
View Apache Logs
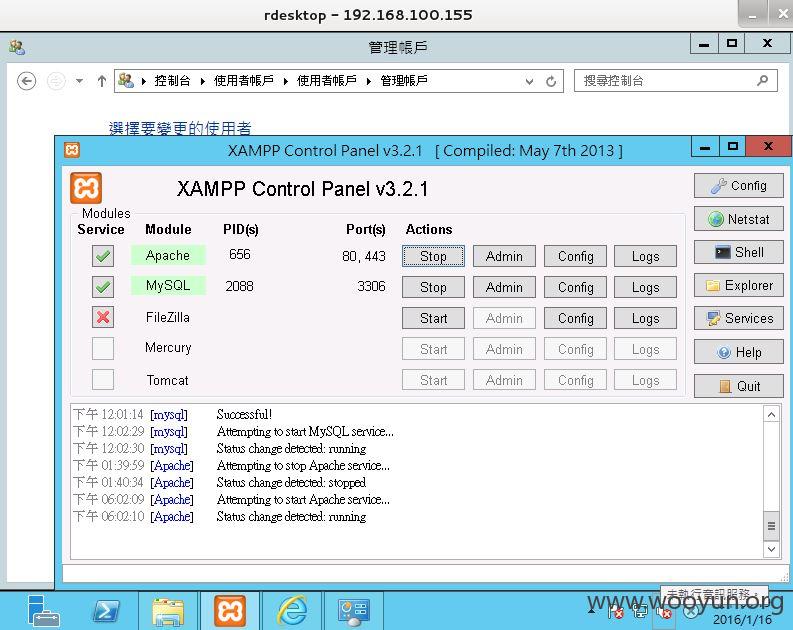click(645, 256)
